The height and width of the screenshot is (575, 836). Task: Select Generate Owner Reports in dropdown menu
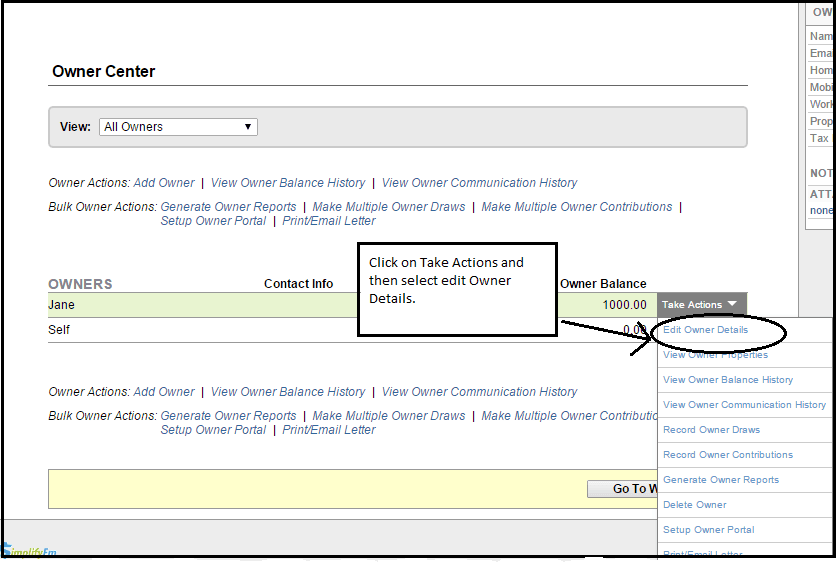coord(720,480)
